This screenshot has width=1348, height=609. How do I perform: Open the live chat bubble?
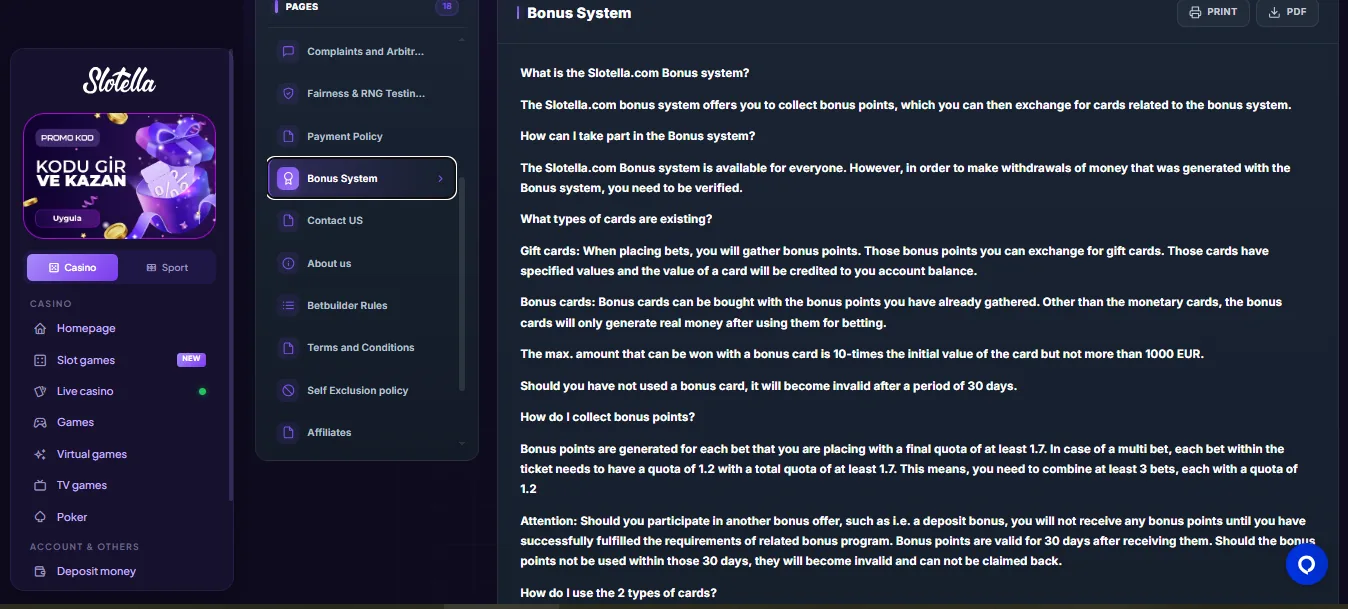click(1306, 564)
